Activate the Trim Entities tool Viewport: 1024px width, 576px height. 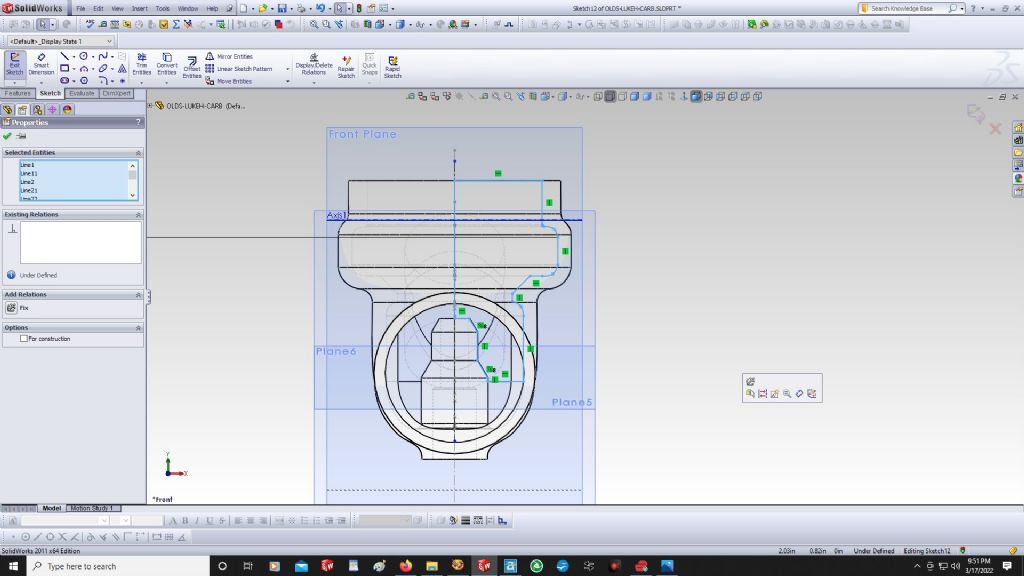tap(142, 65)
